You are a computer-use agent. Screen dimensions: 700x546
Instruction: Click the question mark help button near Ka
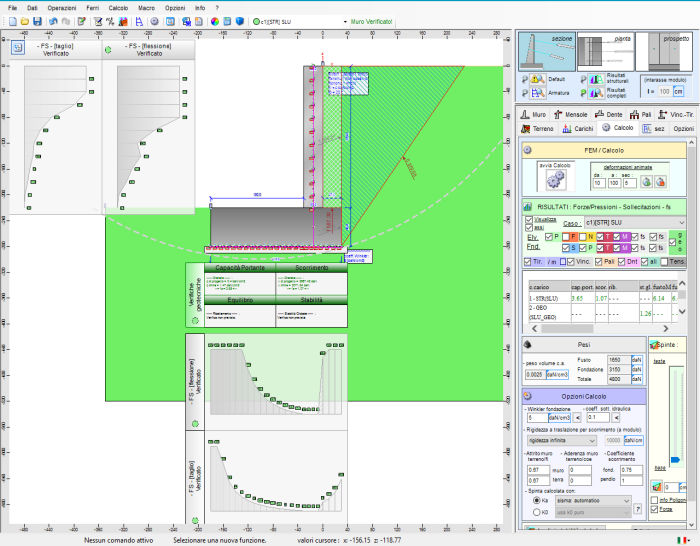pos(638,508)
